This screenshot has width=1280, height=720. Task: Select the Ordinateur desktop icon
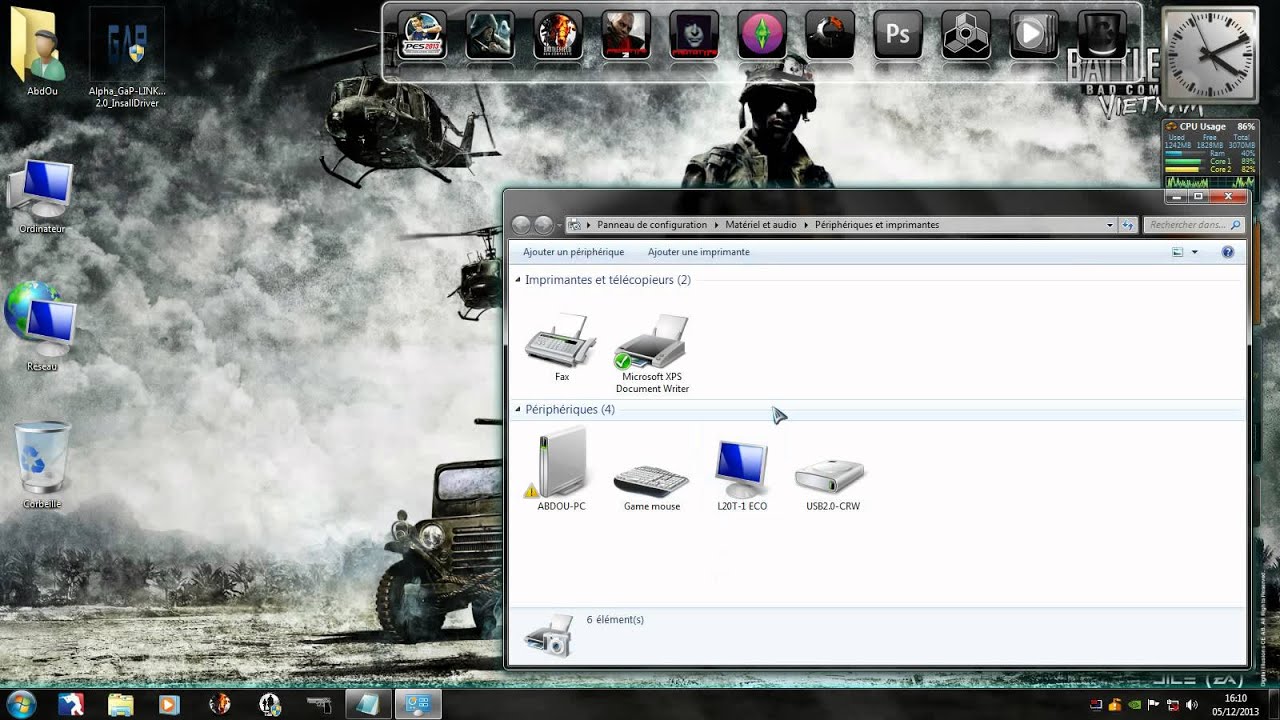point(42,196)
